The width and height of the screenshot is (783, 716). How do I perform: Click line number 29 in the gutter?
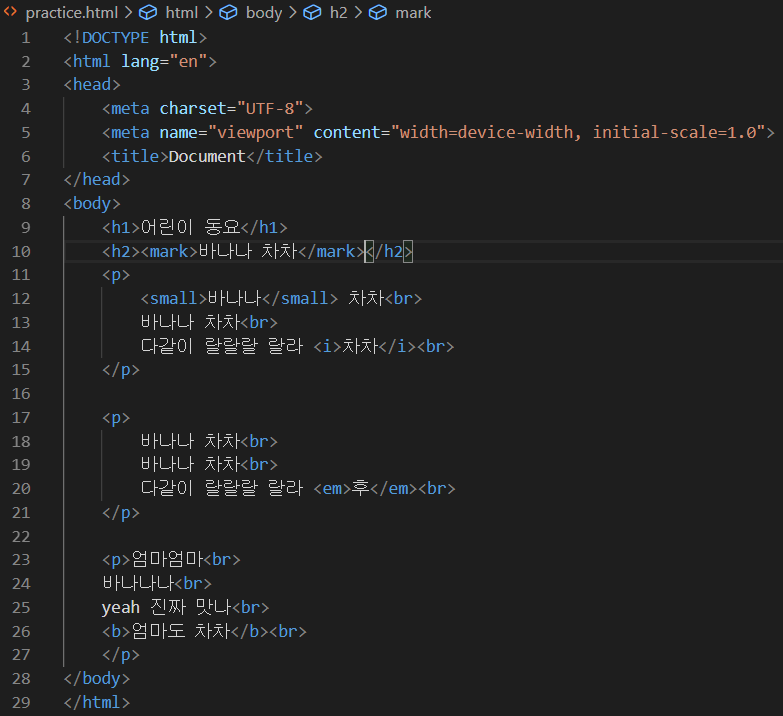tap(21, 703)
